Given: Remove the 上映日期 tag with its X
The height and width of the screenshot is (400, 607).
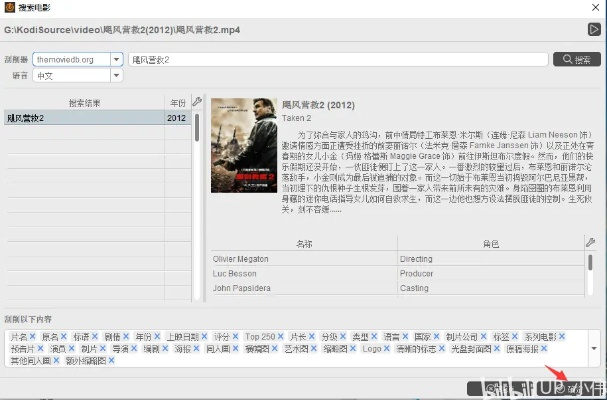Looking at the screenshot, I should point(204,336).
